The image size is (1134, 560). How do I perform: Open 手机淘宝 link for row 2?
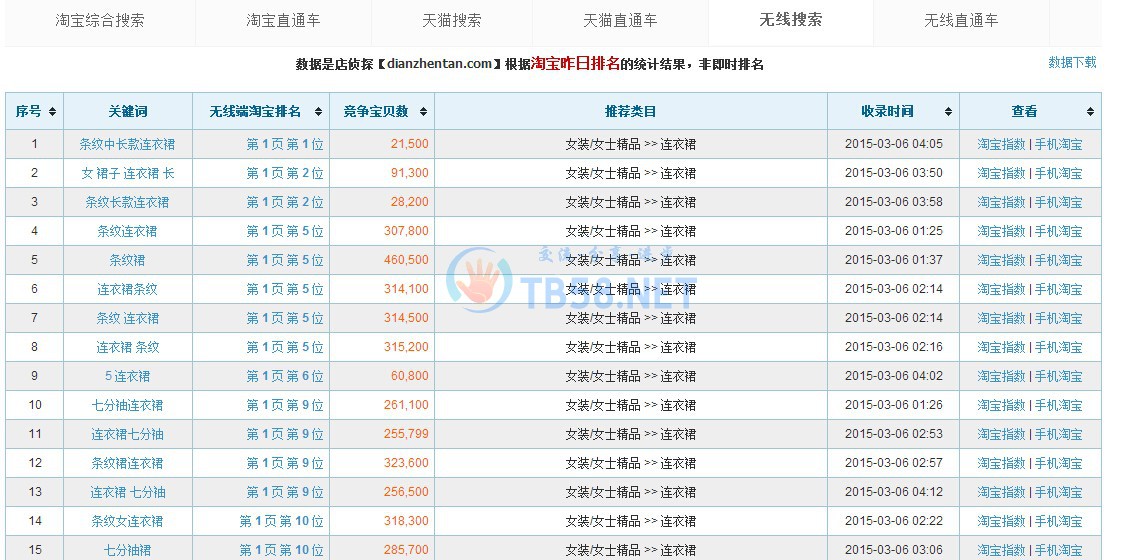click(x=1058, y=173)
